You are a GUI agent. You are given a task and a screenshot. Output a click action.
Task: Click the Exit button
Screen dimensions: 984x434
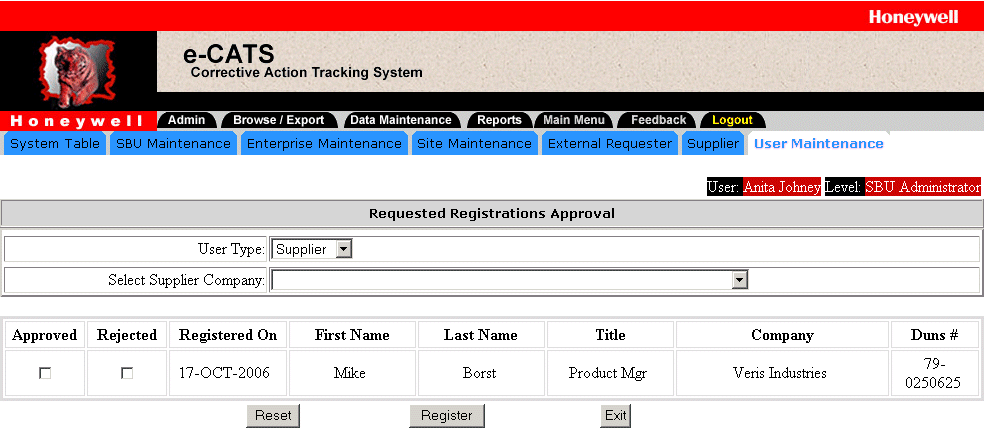(616, 416)
